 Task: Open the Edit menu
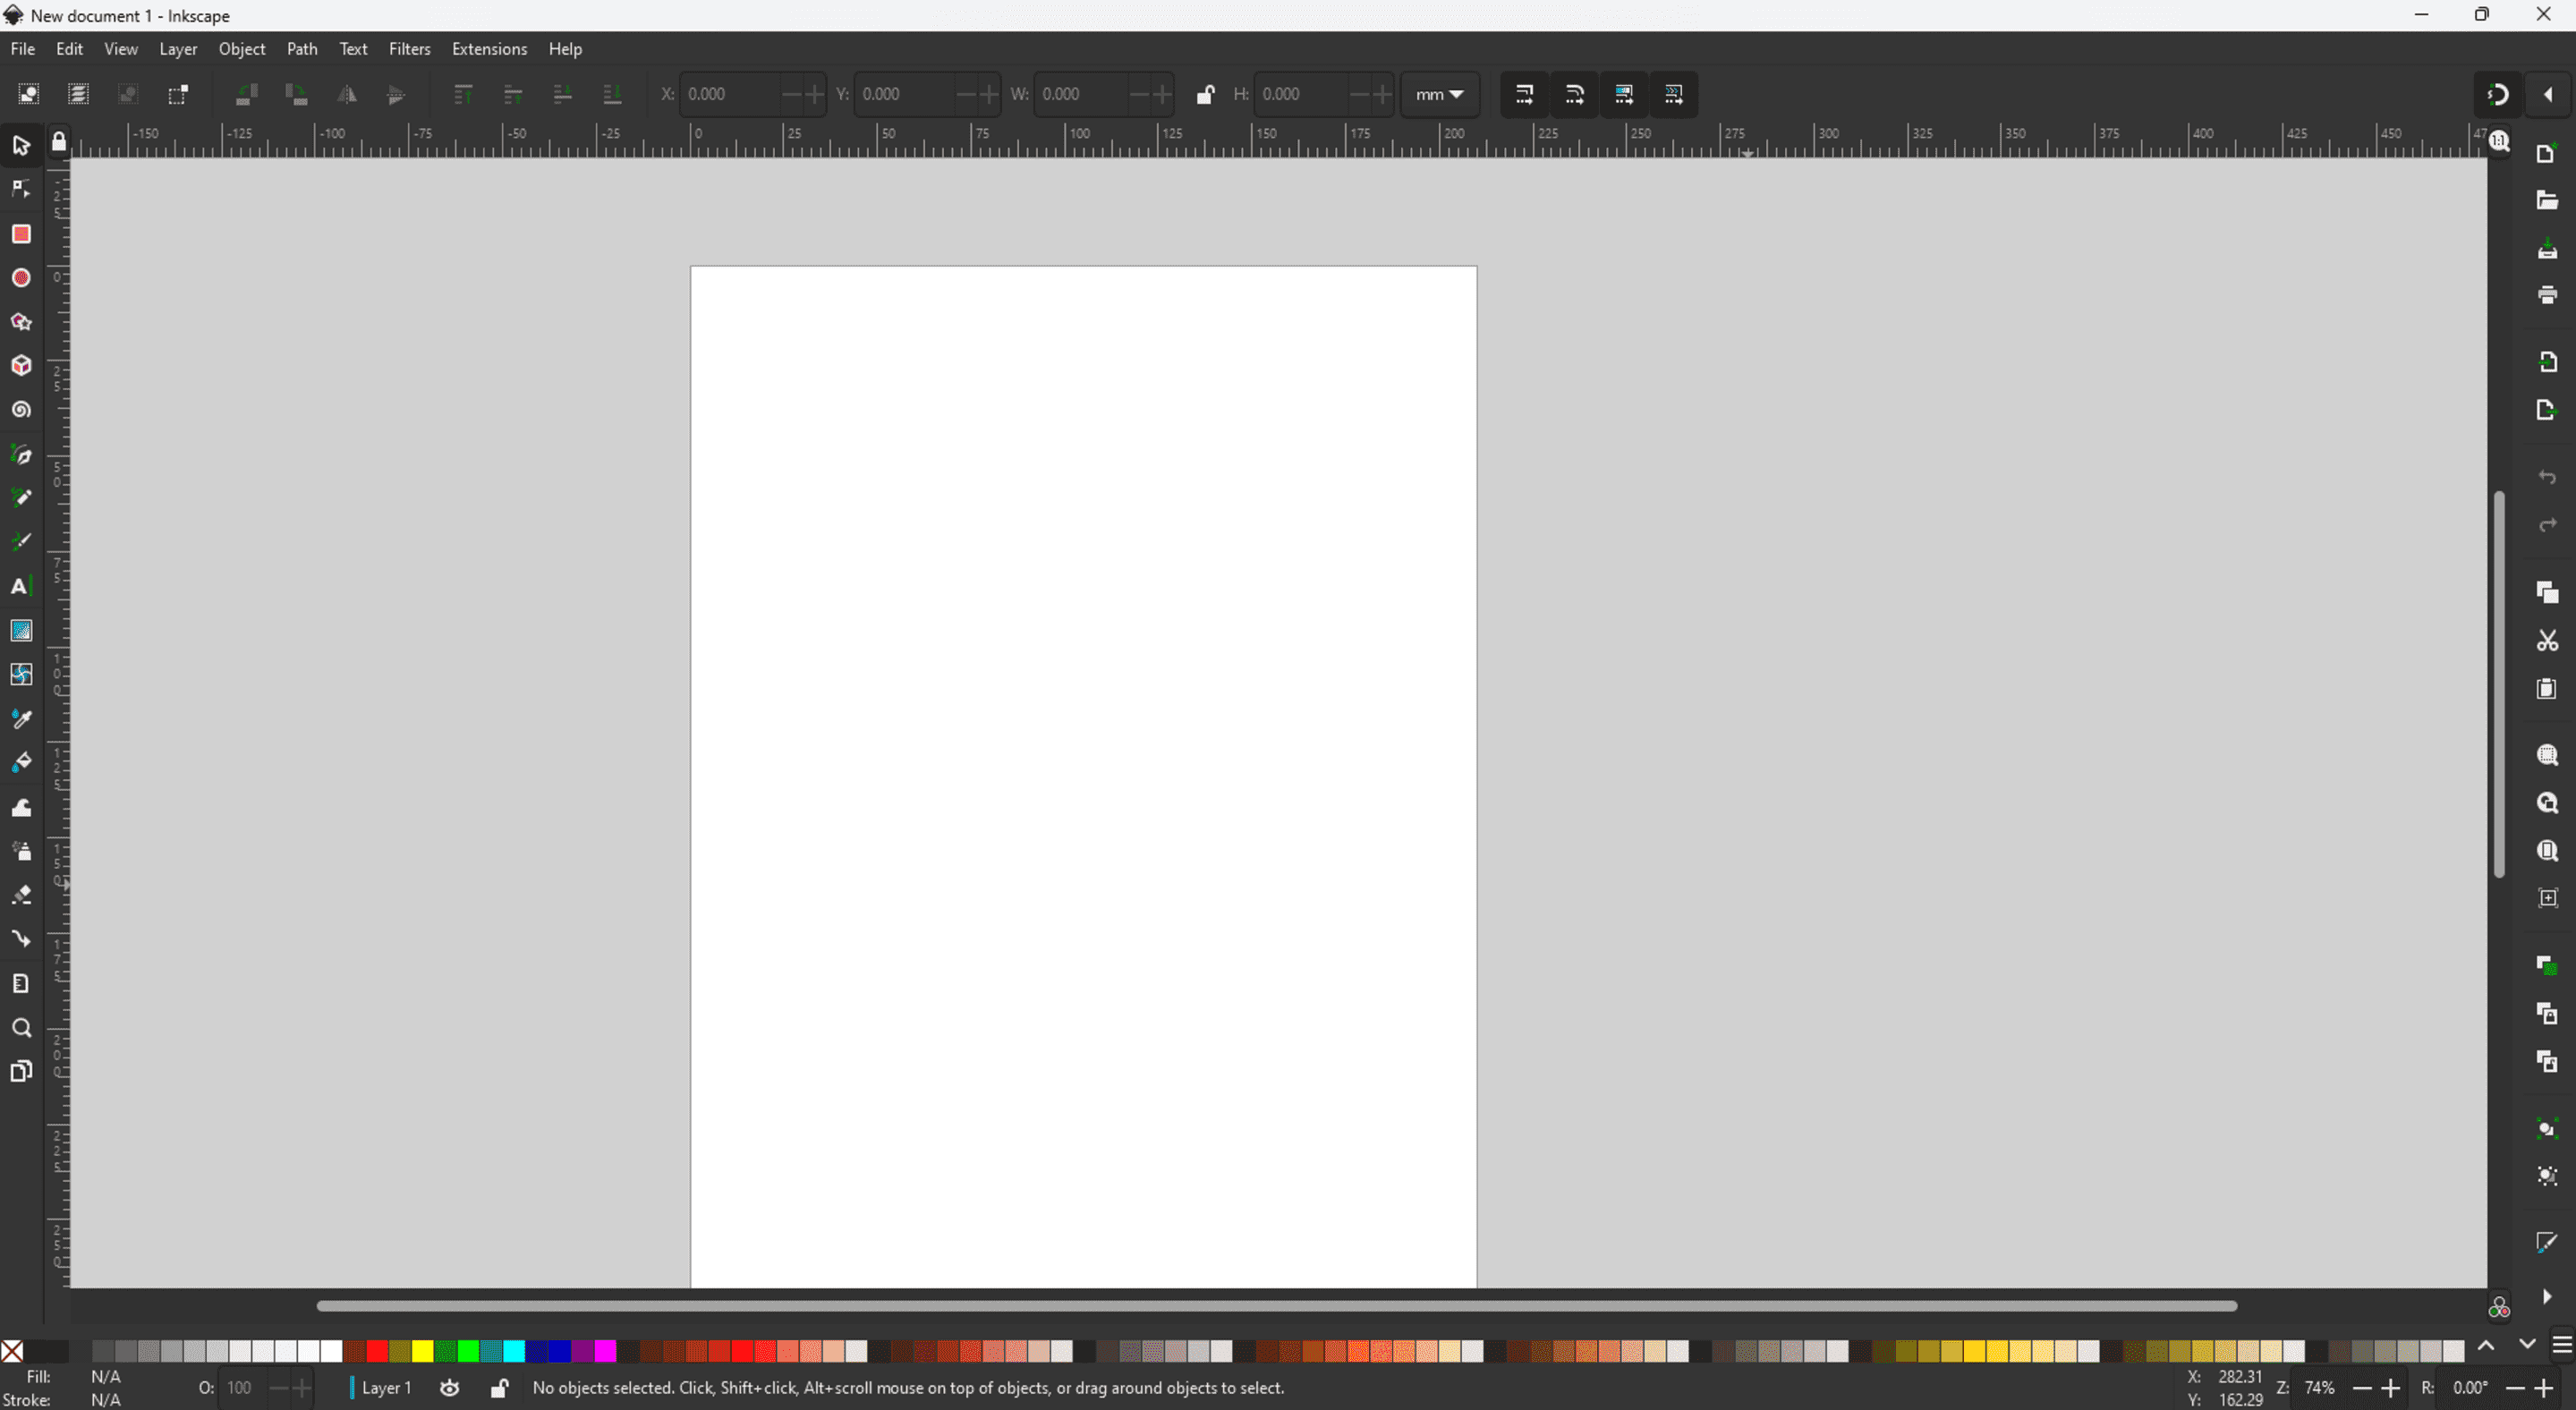click(x=69, y=49)
